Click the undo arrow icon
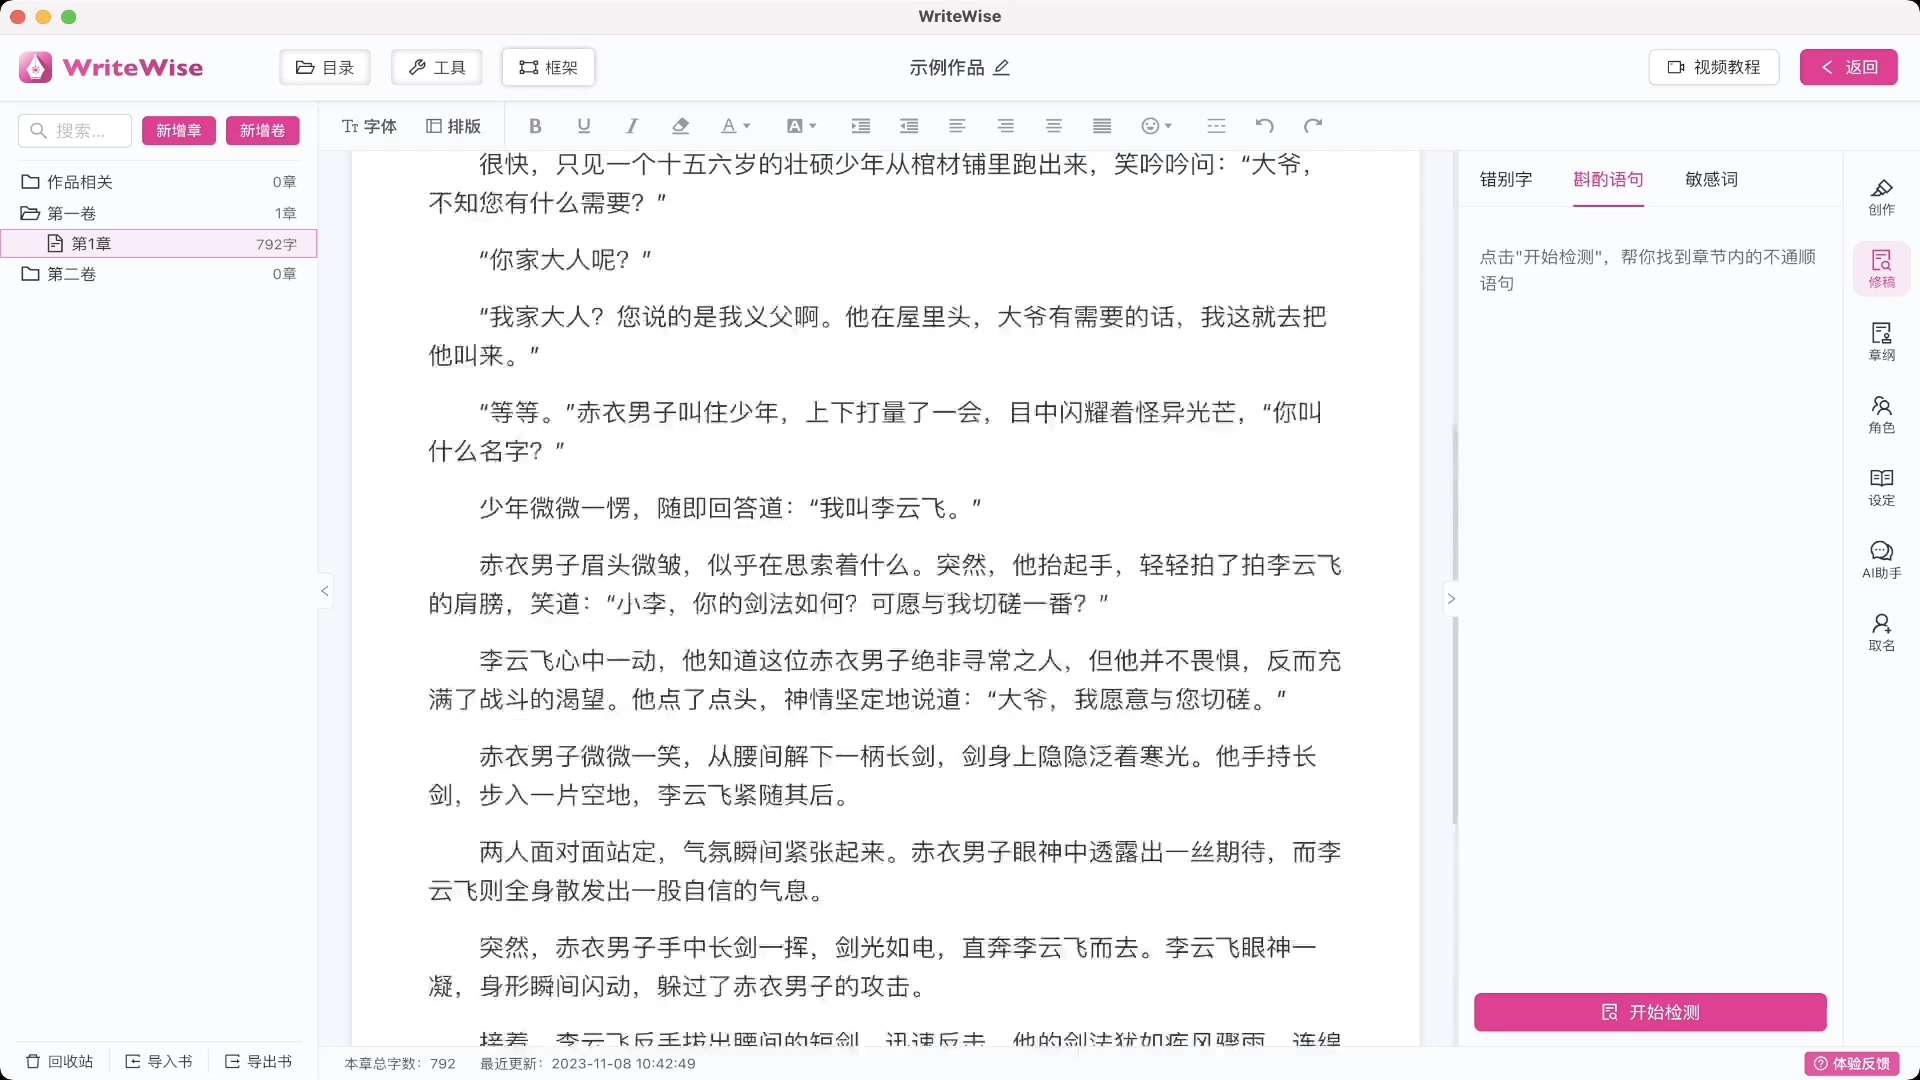This screenshot has height=1080, width=1920. tap(1264, 126)
